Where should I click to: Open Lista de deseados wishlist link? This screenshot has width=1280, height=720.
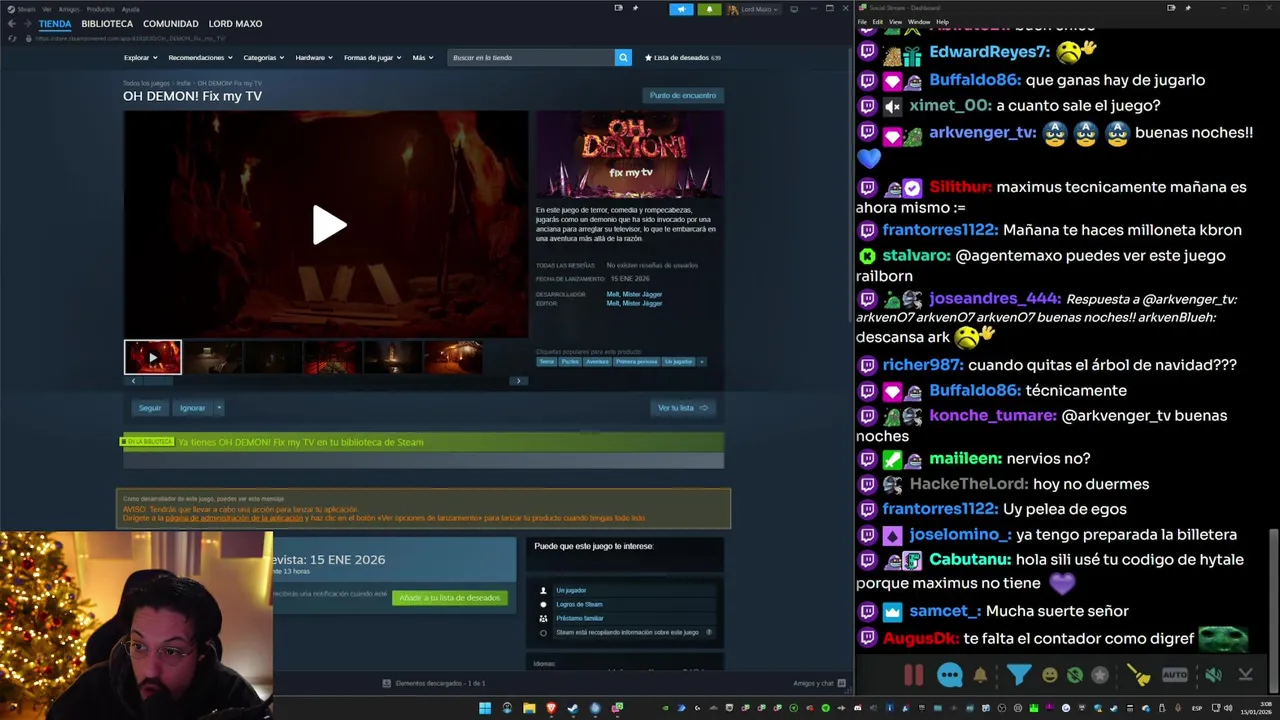pyautogui.click(x=683, y=58)
